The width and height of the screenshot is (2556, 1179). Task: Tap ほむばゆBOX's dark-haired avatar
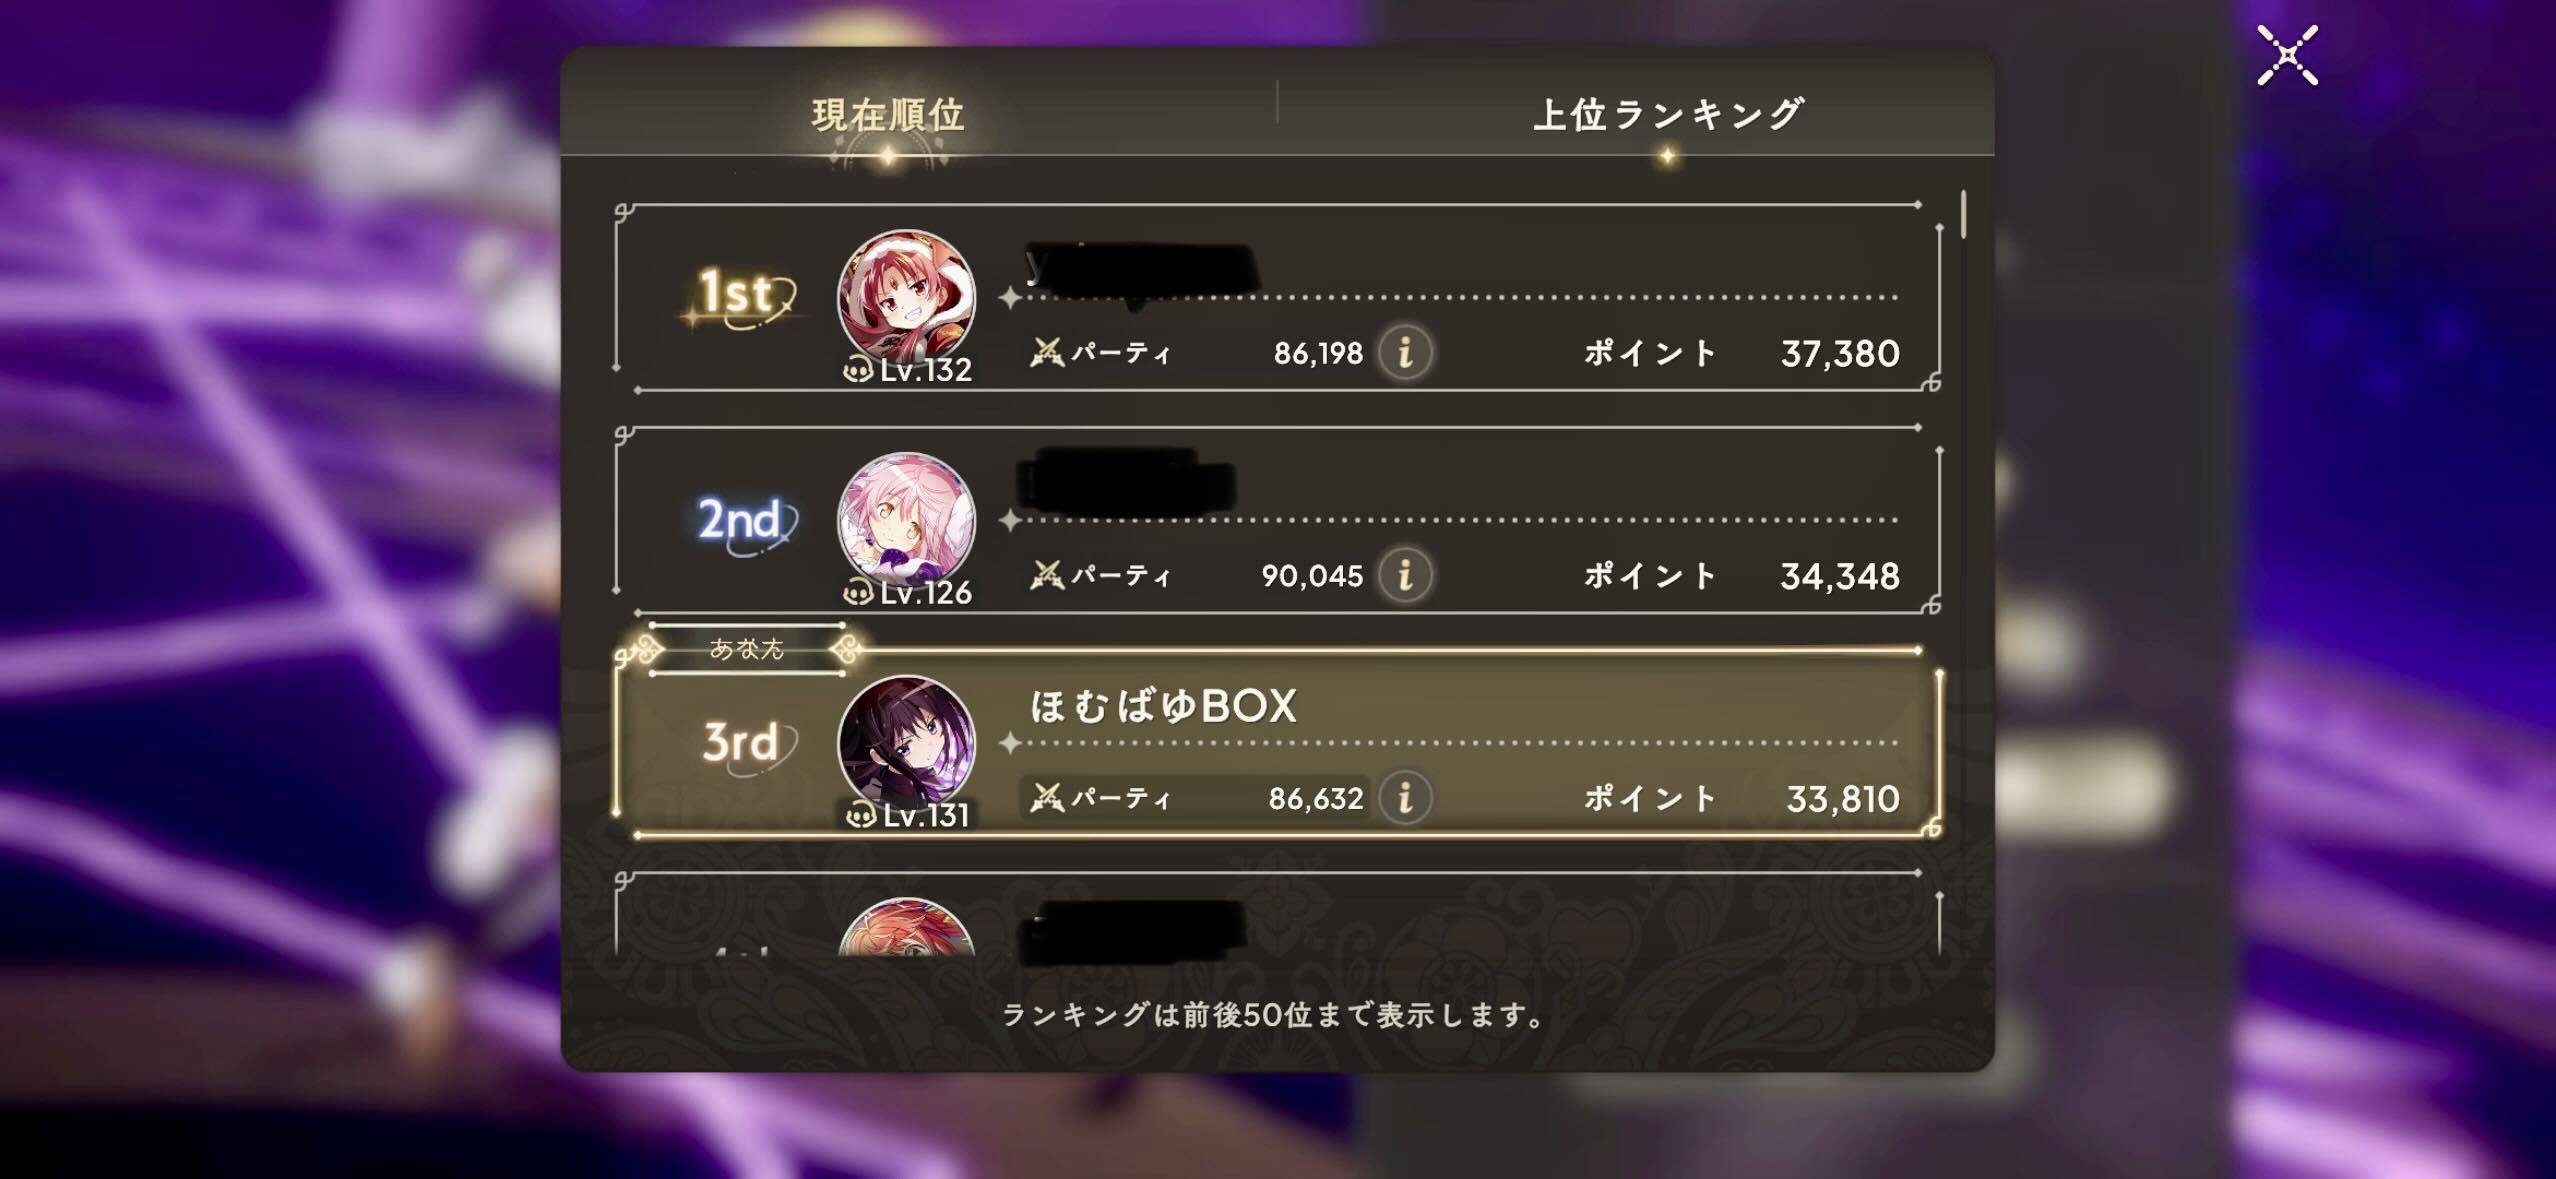[x=906, y=744]
